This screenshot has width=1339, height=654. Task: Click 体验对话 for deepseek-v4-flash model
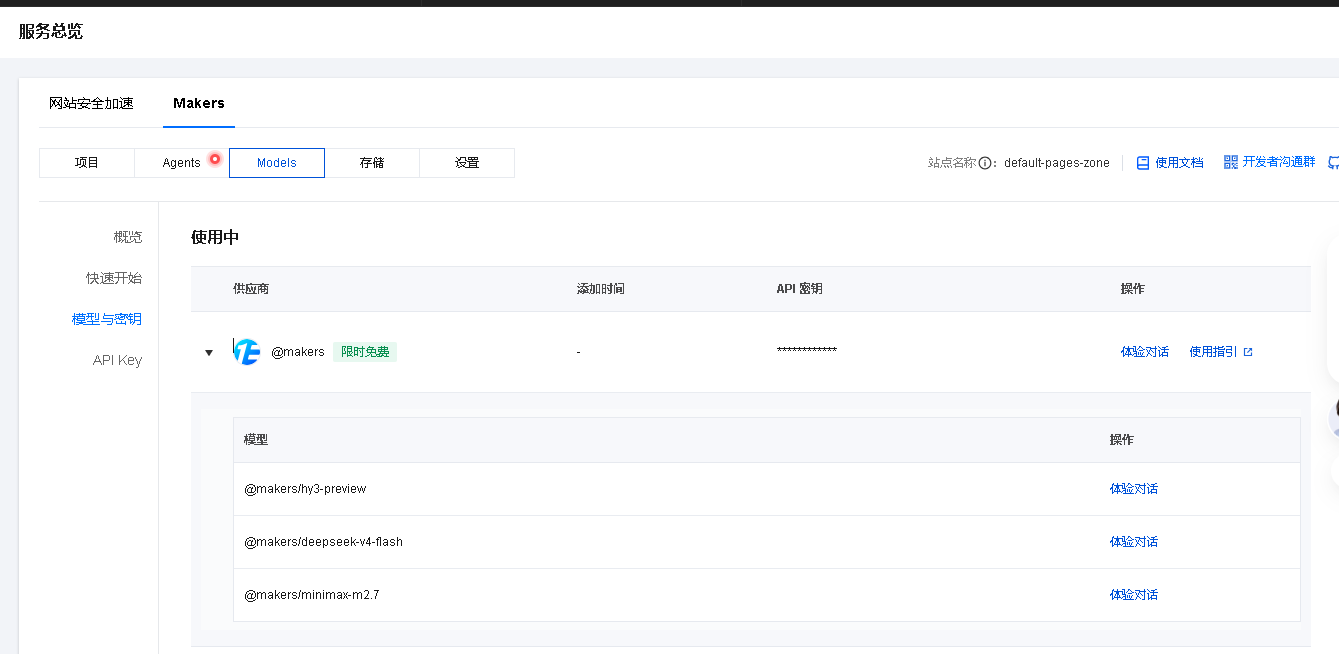(1134, 542)
